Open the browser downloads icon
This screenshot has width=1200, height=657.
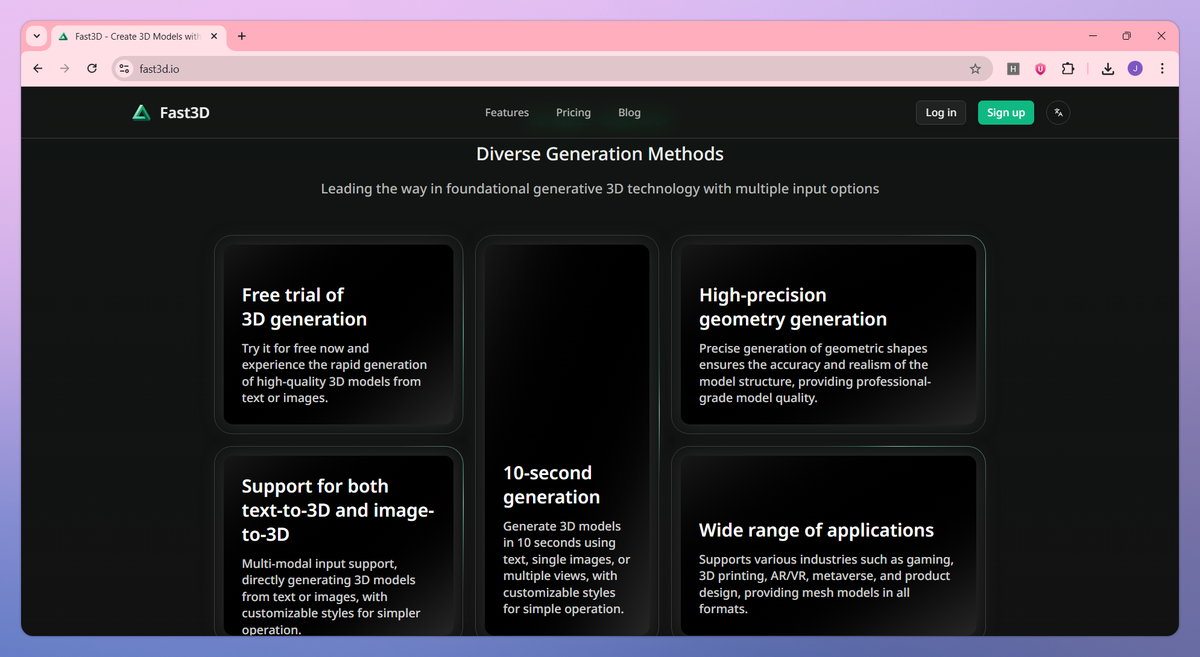click(1108, 69)
